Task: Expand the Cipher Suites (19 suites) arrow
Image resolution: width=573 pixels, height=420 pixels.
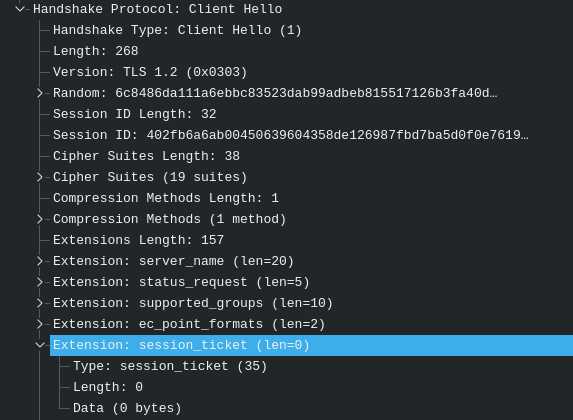Action: [x=40, y=177]
